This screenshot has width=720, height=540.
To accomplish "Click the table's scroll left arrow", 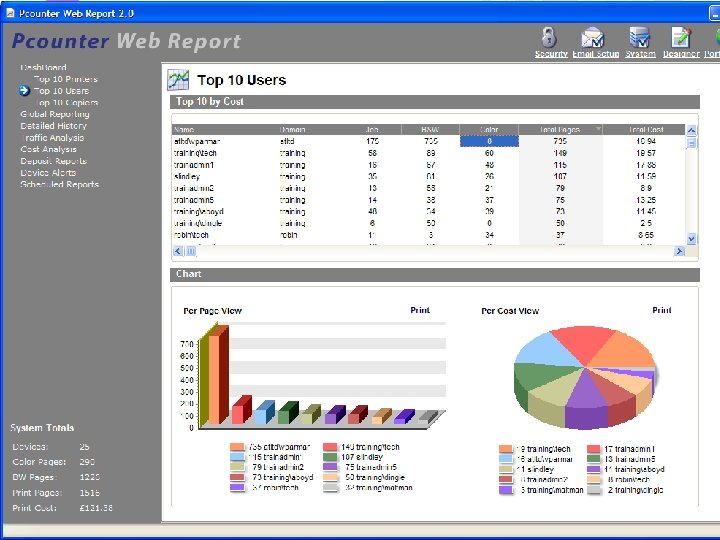I will click(178, 251).
